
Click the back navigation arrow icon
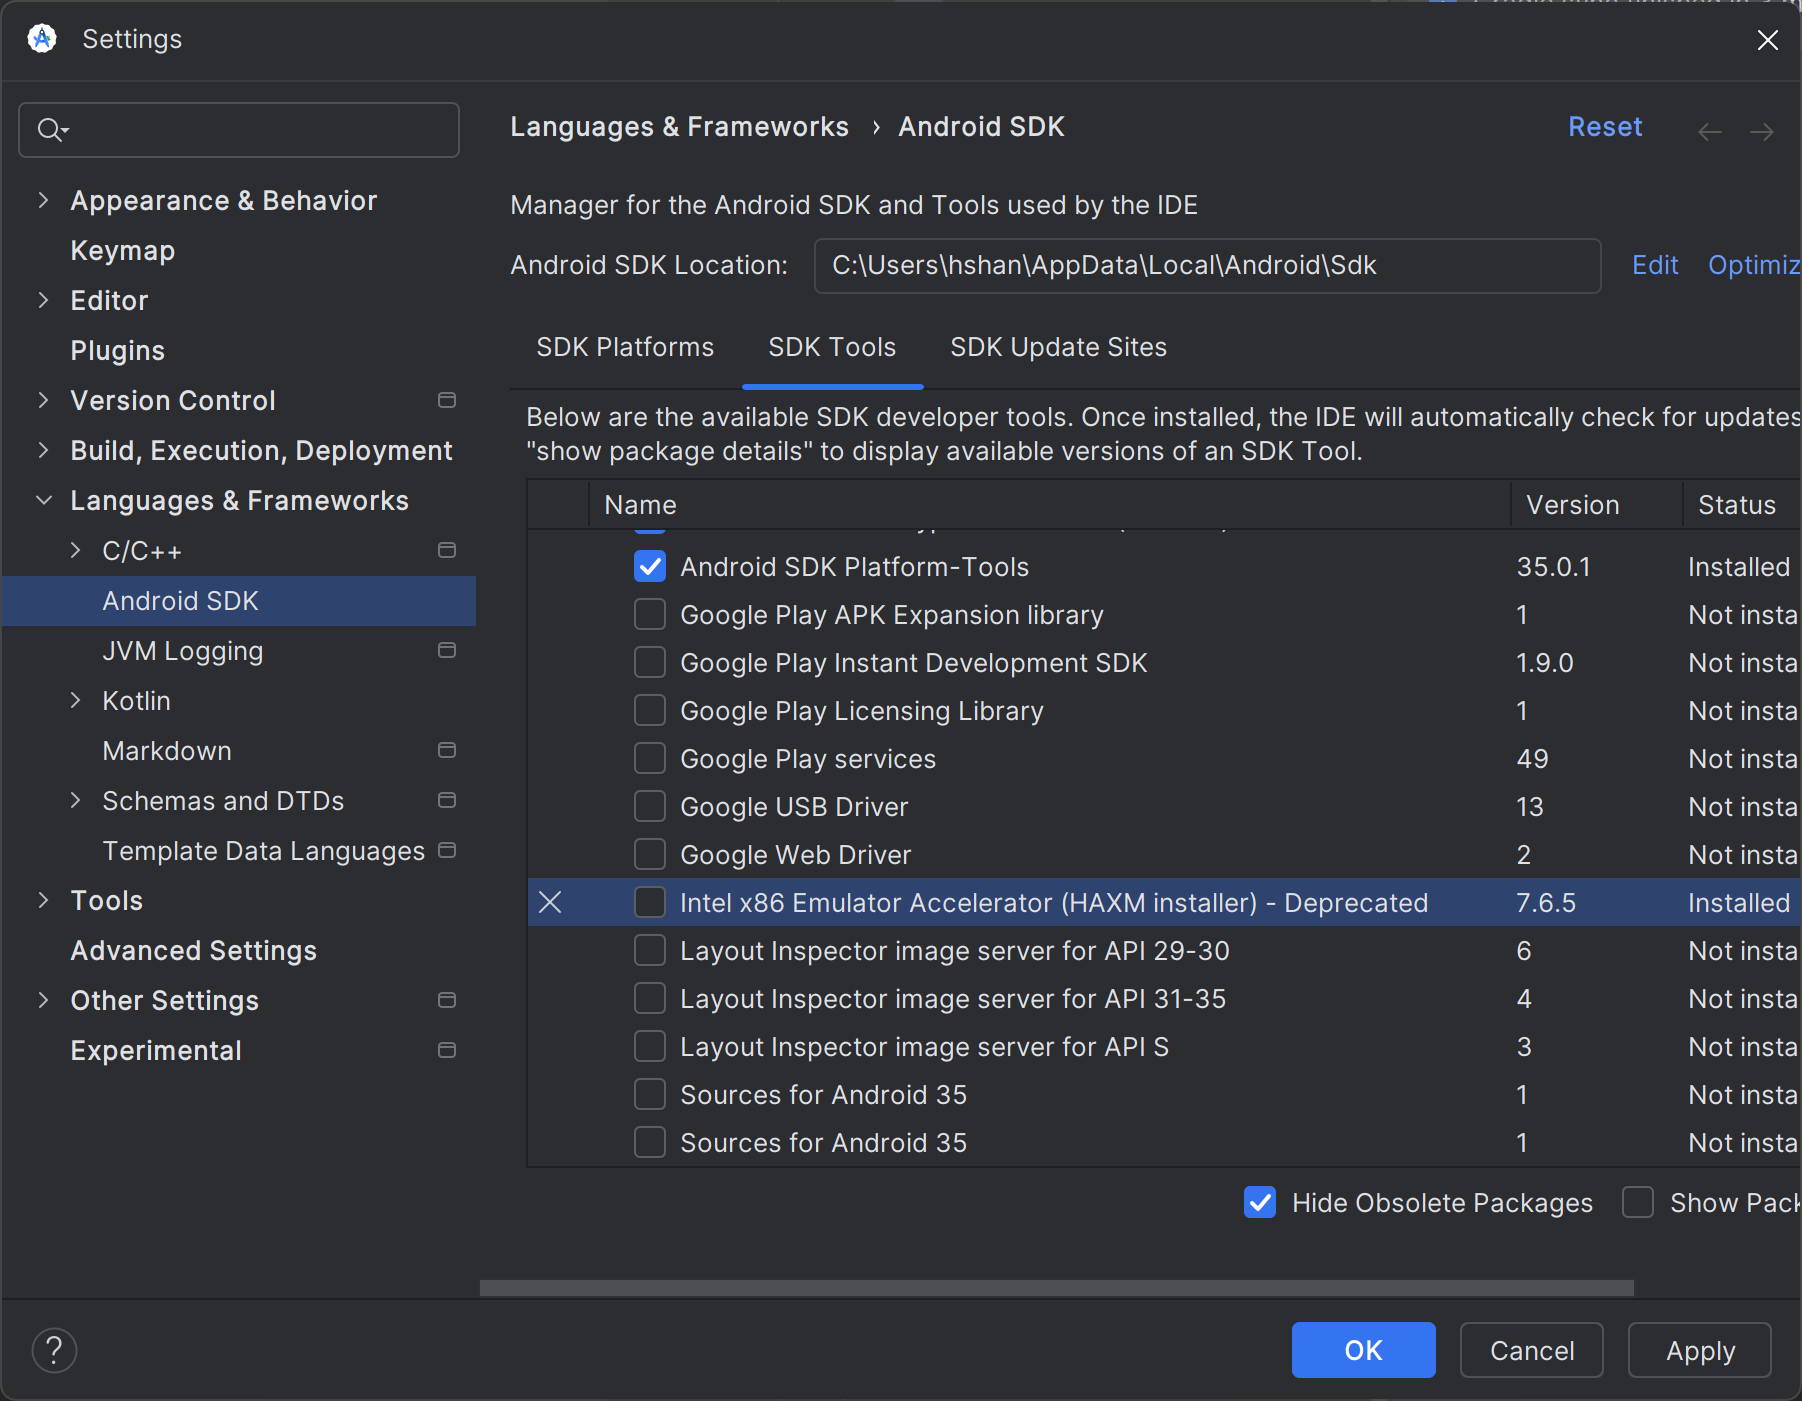tap(1710, 132)
